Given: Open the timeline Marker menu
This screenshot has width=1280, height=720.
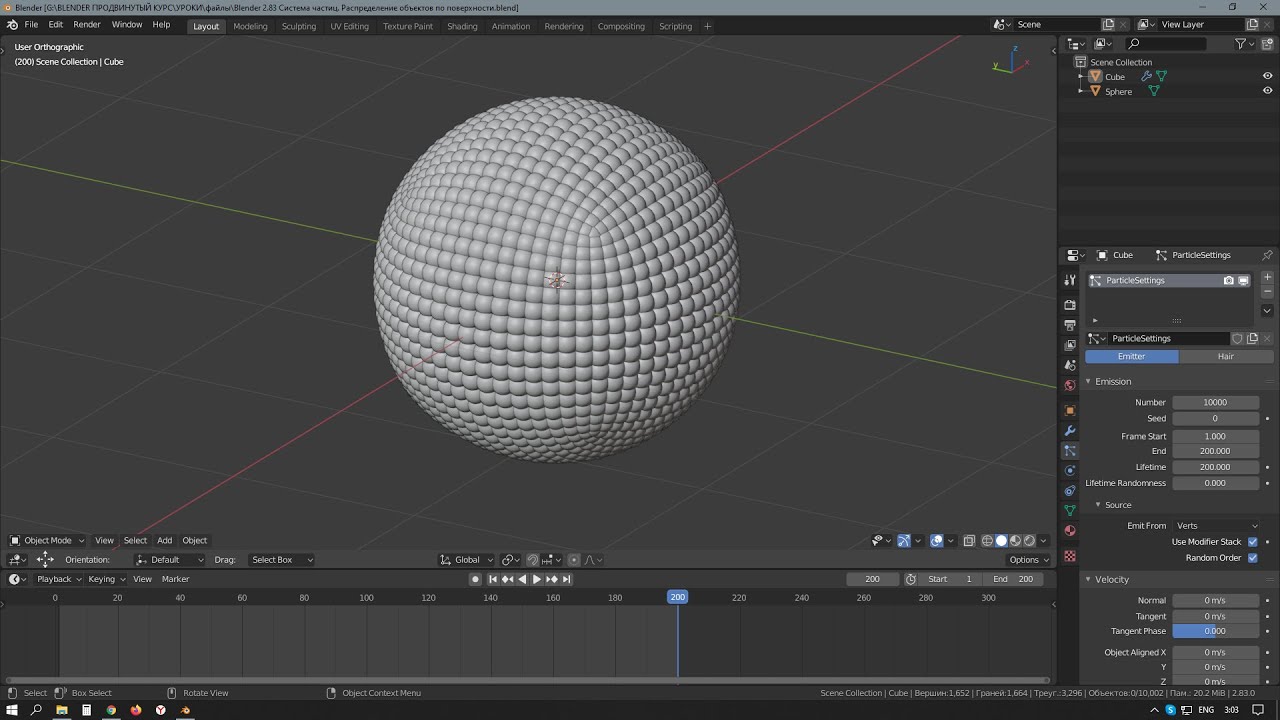Looking at the screenshot, I should (x=176, y=579).
